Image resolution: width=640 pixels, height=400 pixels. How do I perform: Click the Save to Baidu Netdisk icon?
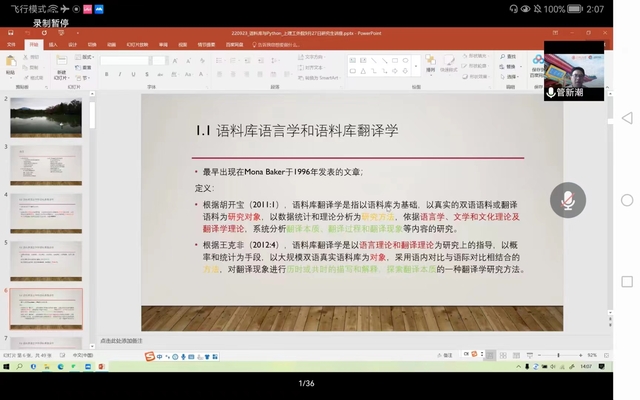[x=538, y=63]
